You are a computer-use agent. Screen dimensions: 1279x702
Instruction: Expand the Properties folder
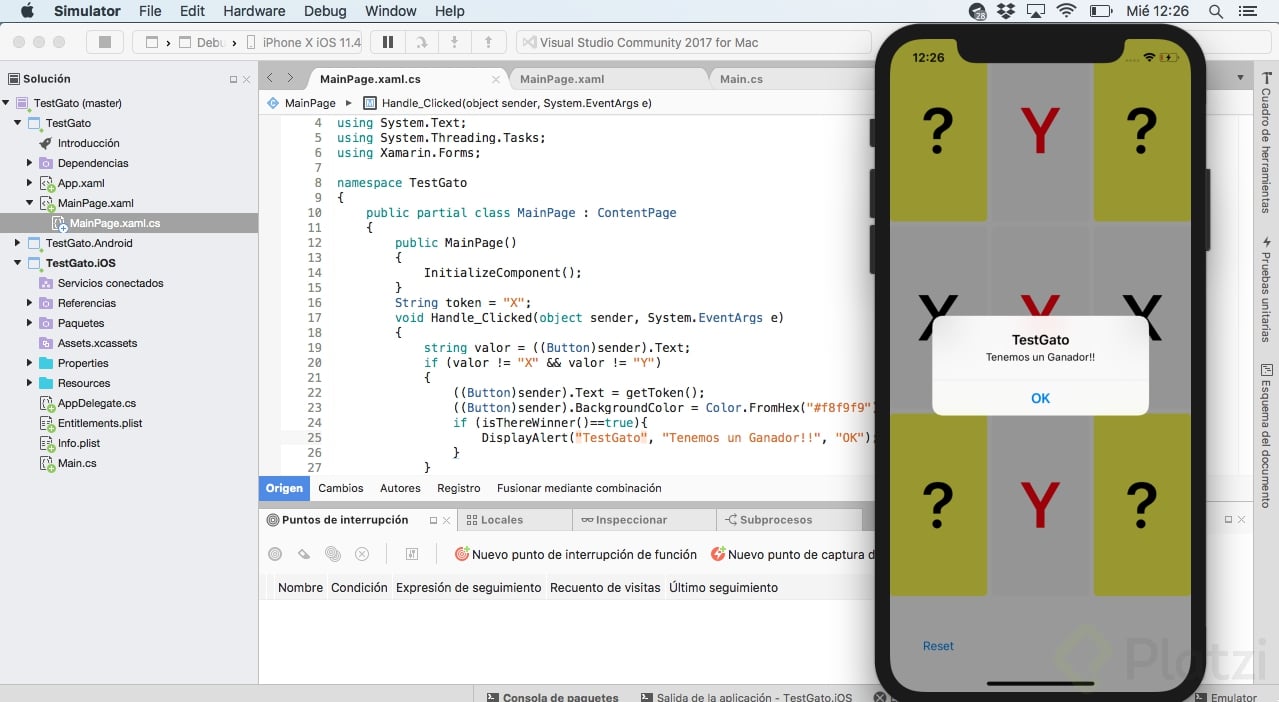[x=30, y=363]
